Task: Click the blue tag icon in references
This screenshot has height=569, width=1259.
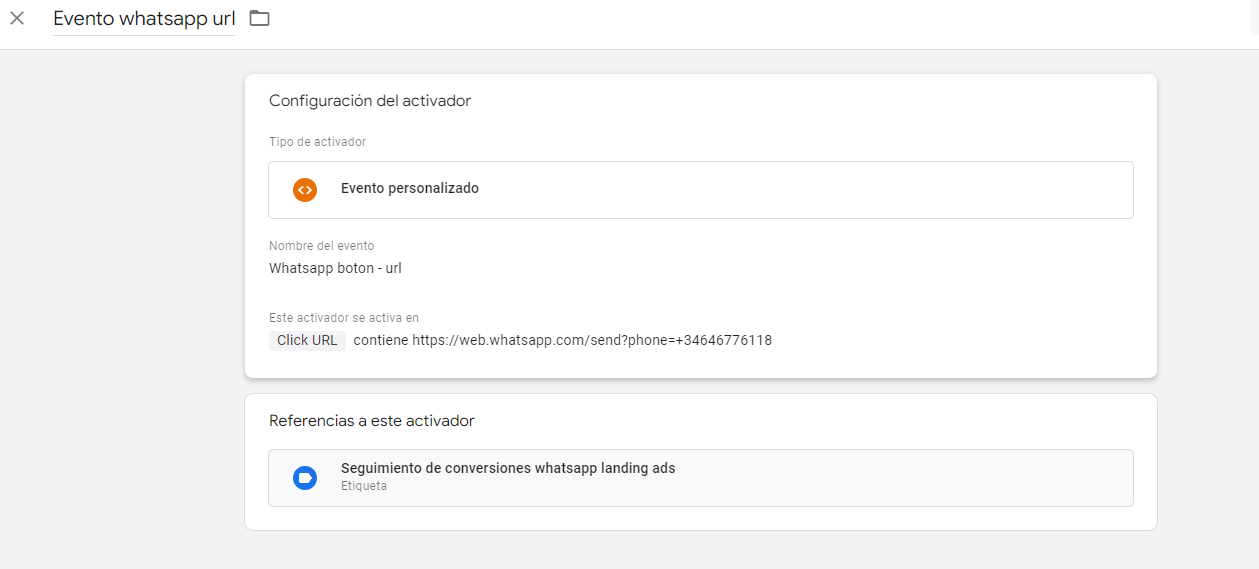Action: (x=305, y=478)
